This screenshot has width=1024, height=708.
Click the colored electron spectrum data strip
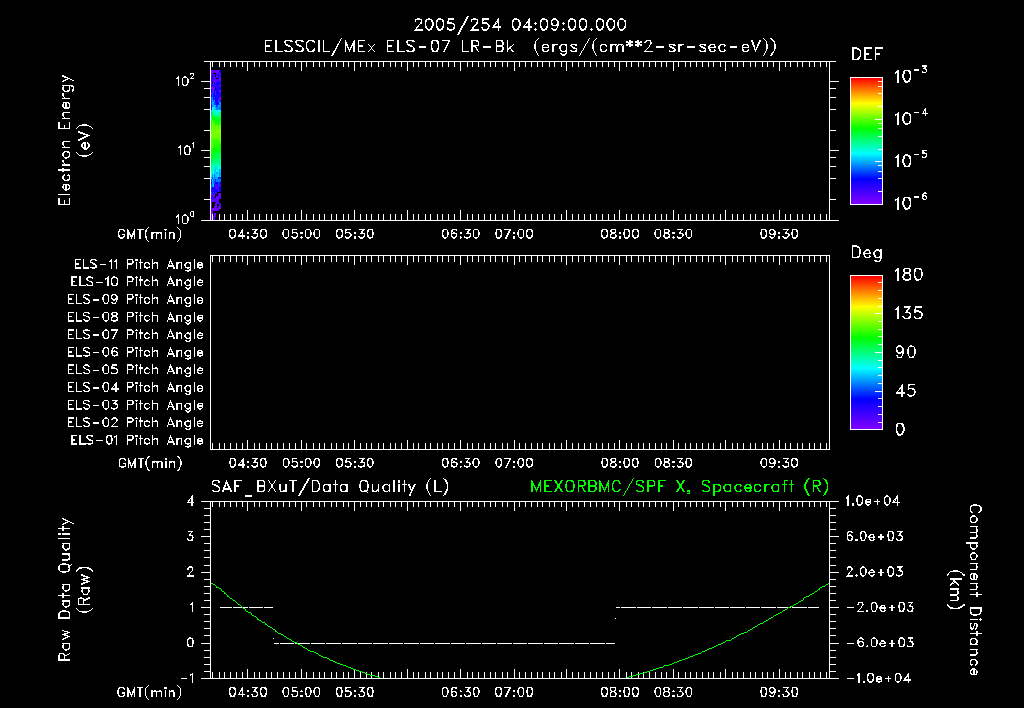[216, 144]
